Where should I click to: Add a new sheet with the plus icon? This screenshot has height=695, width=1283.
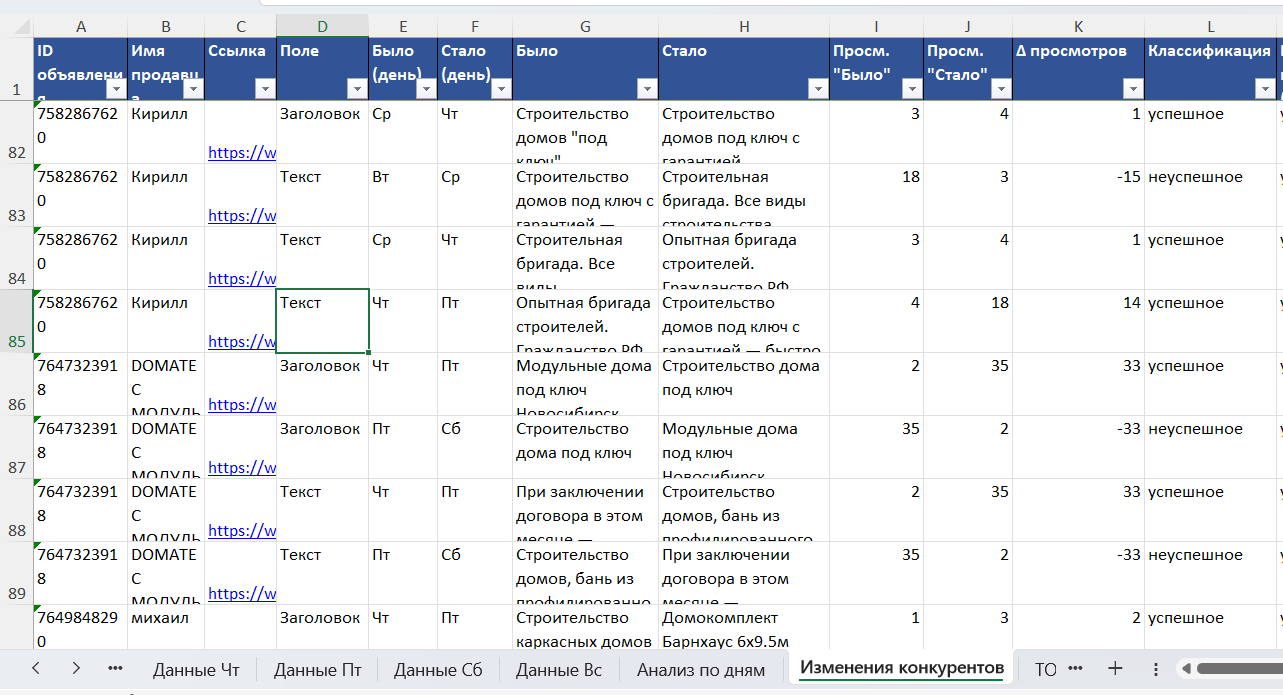point(1116,668)
